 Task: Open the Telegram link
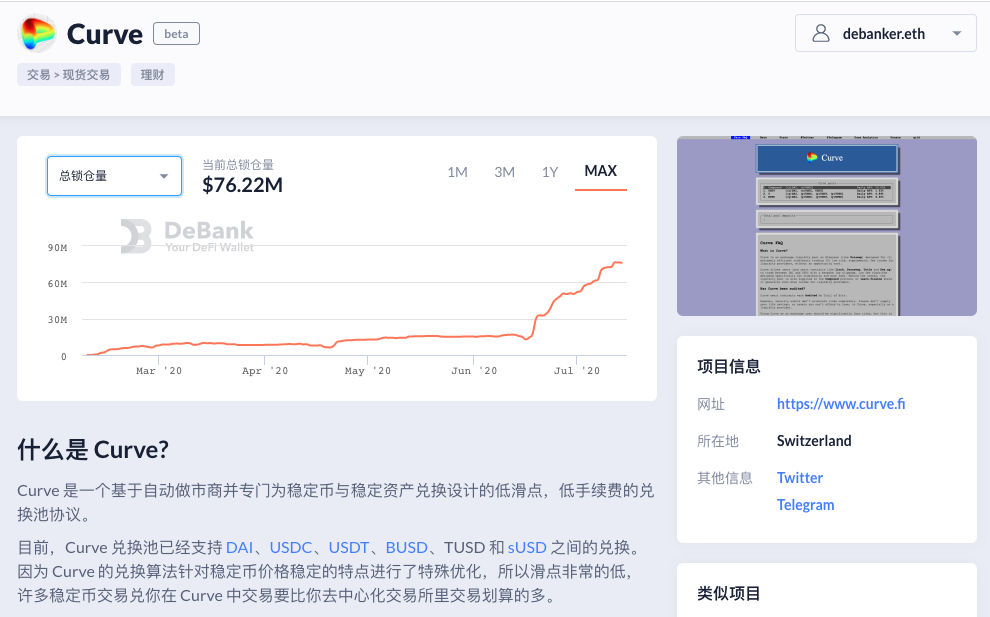point(805,505)
